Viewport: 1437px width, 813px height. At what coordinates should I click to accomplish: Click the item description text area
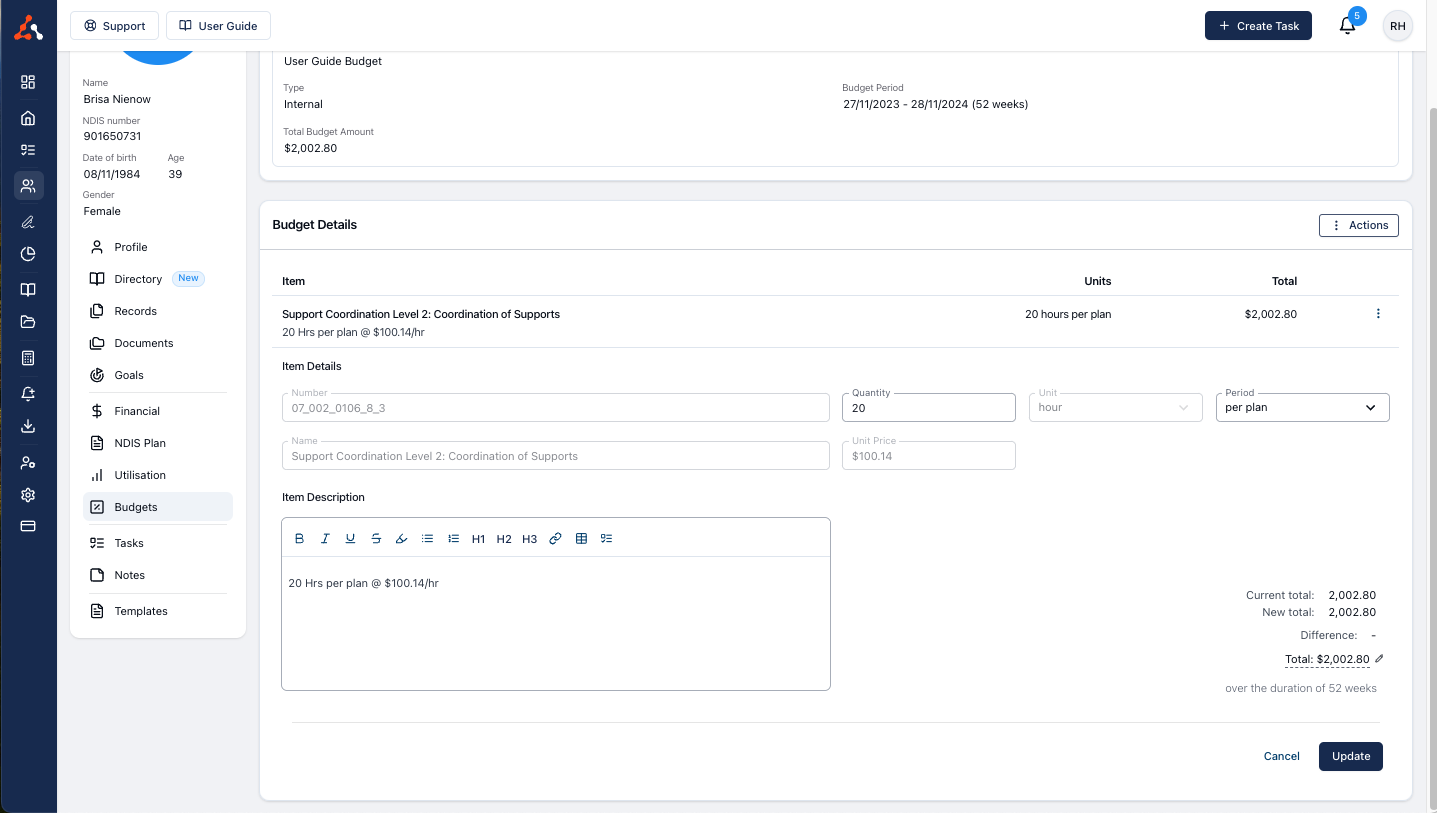[556, 623]
